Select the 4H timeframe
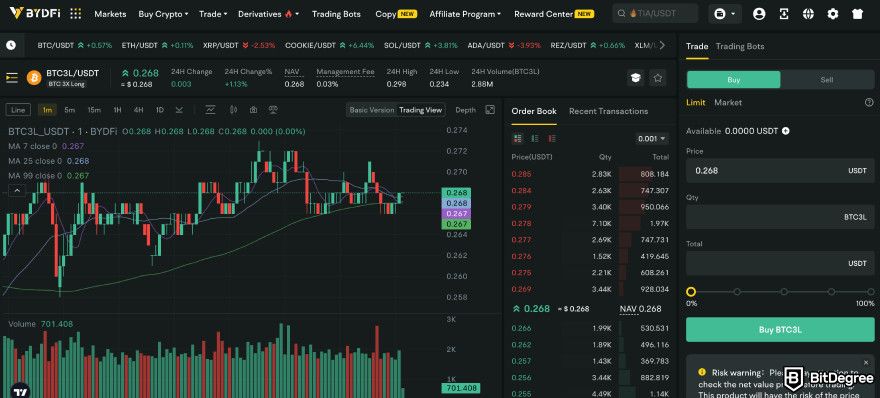 138,110
